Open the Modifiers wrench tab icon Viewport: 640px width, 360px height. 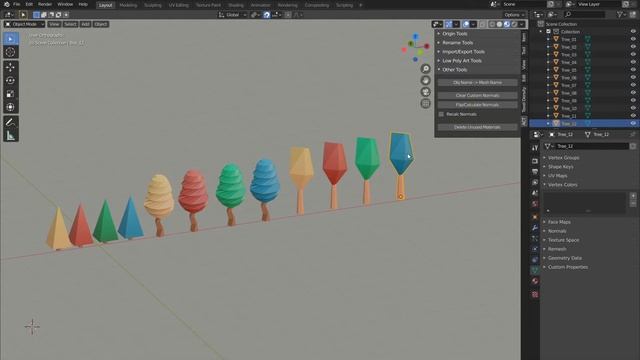[x=535, y=227]
